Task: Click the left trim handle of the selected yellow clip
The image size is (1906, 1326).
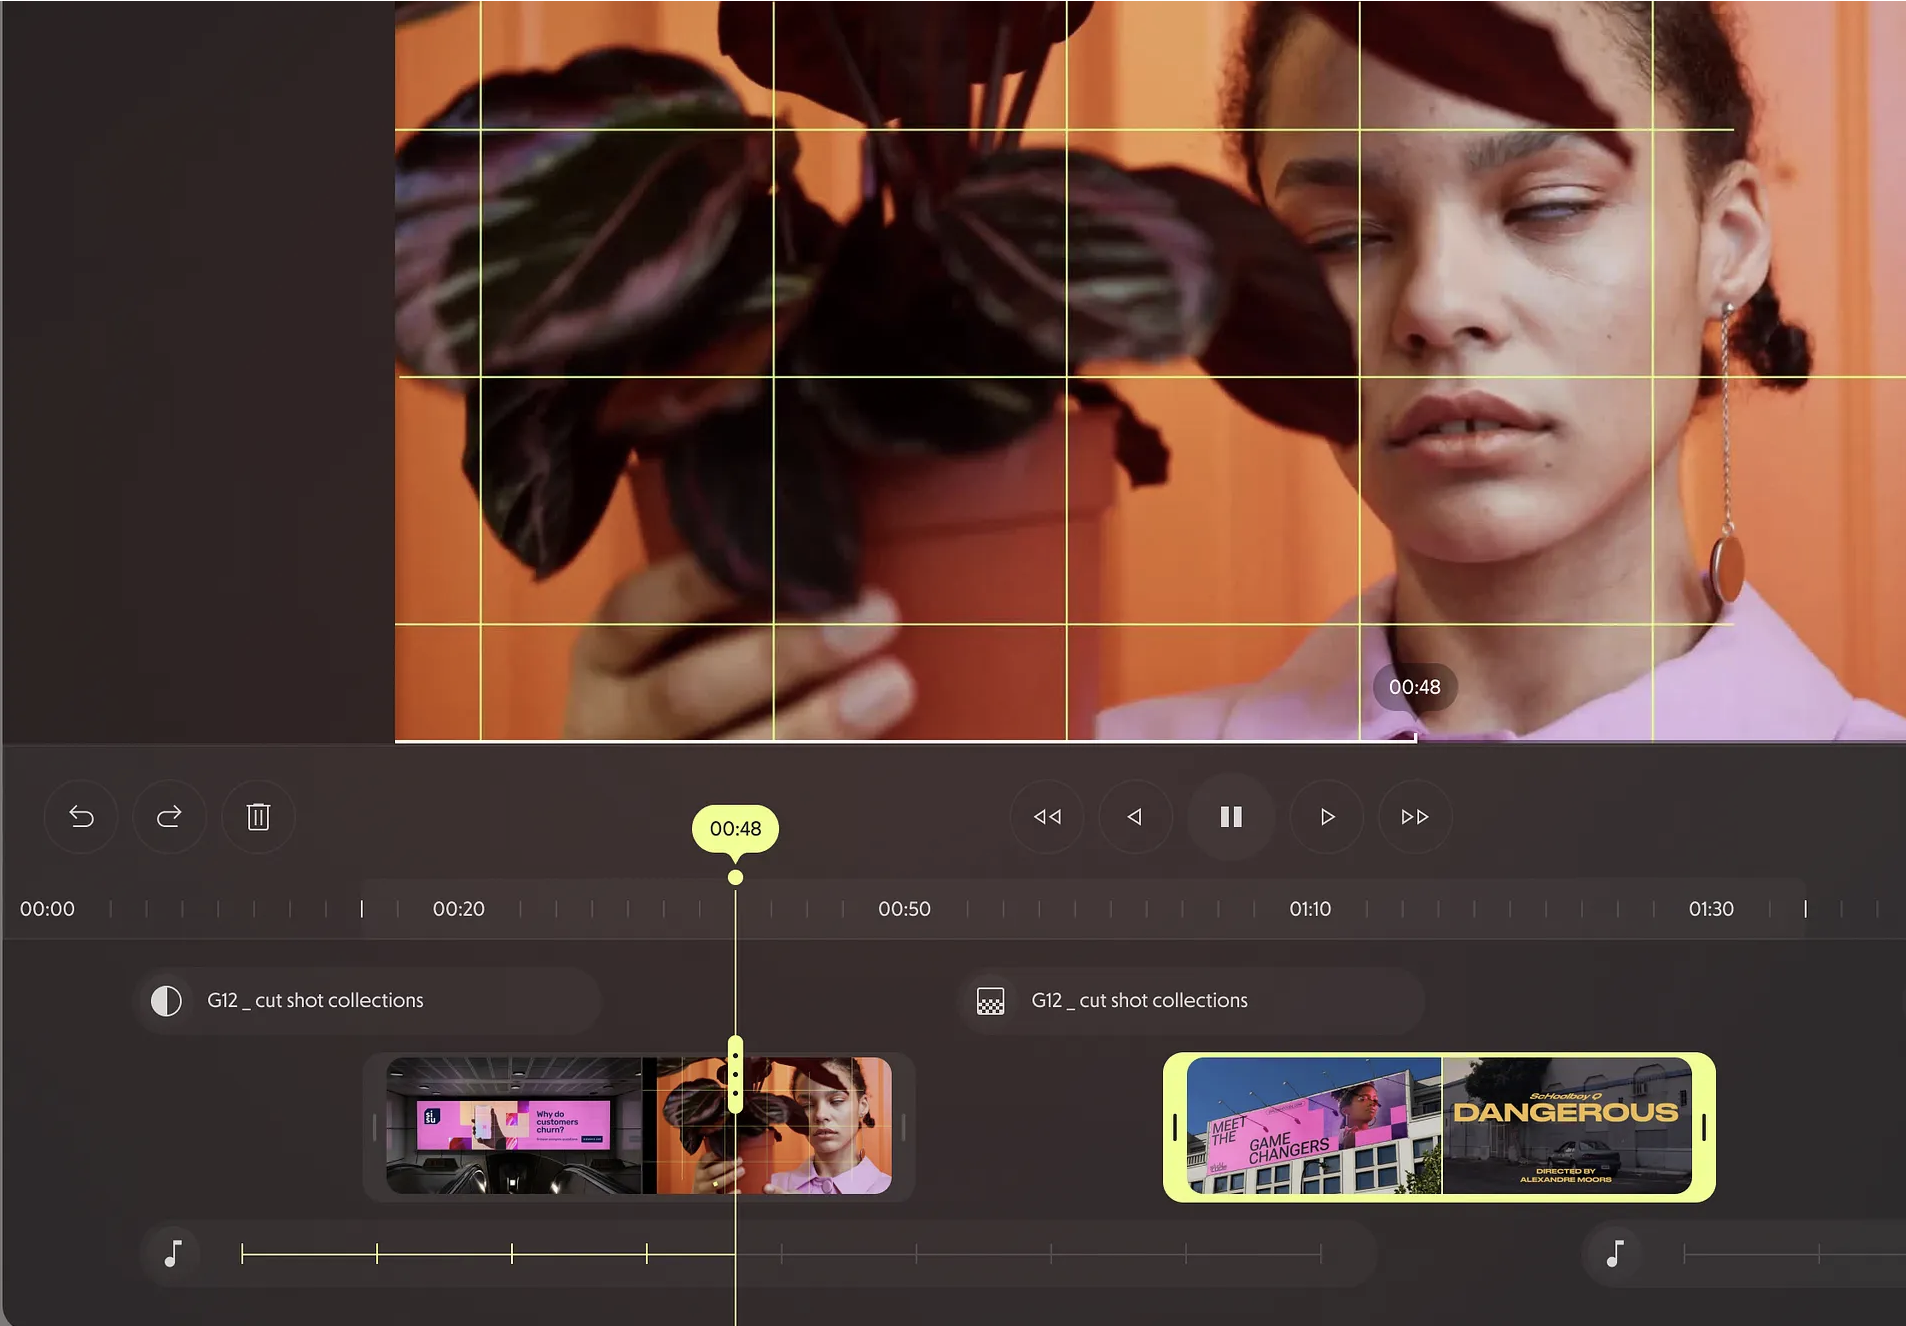Action: (x=1175, y=1127)
